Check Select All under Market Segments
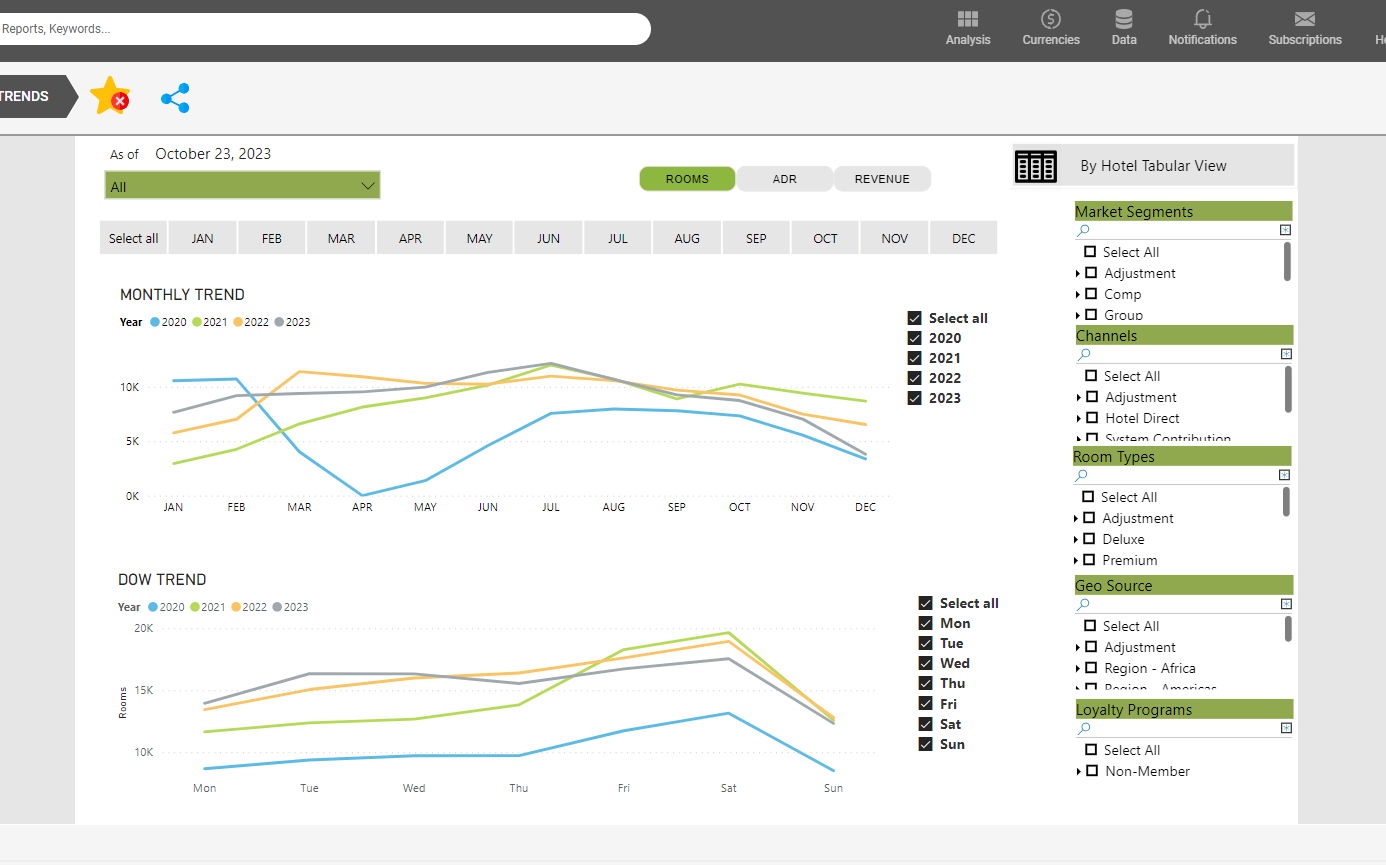 click(1090, 252)
